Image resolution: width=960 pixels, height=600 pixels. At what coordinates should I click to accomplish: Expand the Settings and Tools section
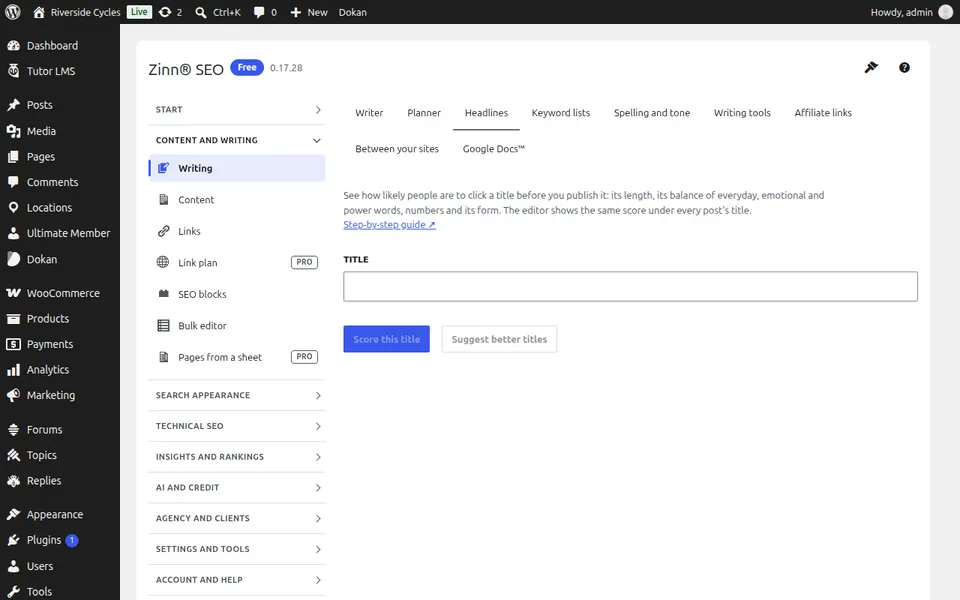(x=237, y=549)
